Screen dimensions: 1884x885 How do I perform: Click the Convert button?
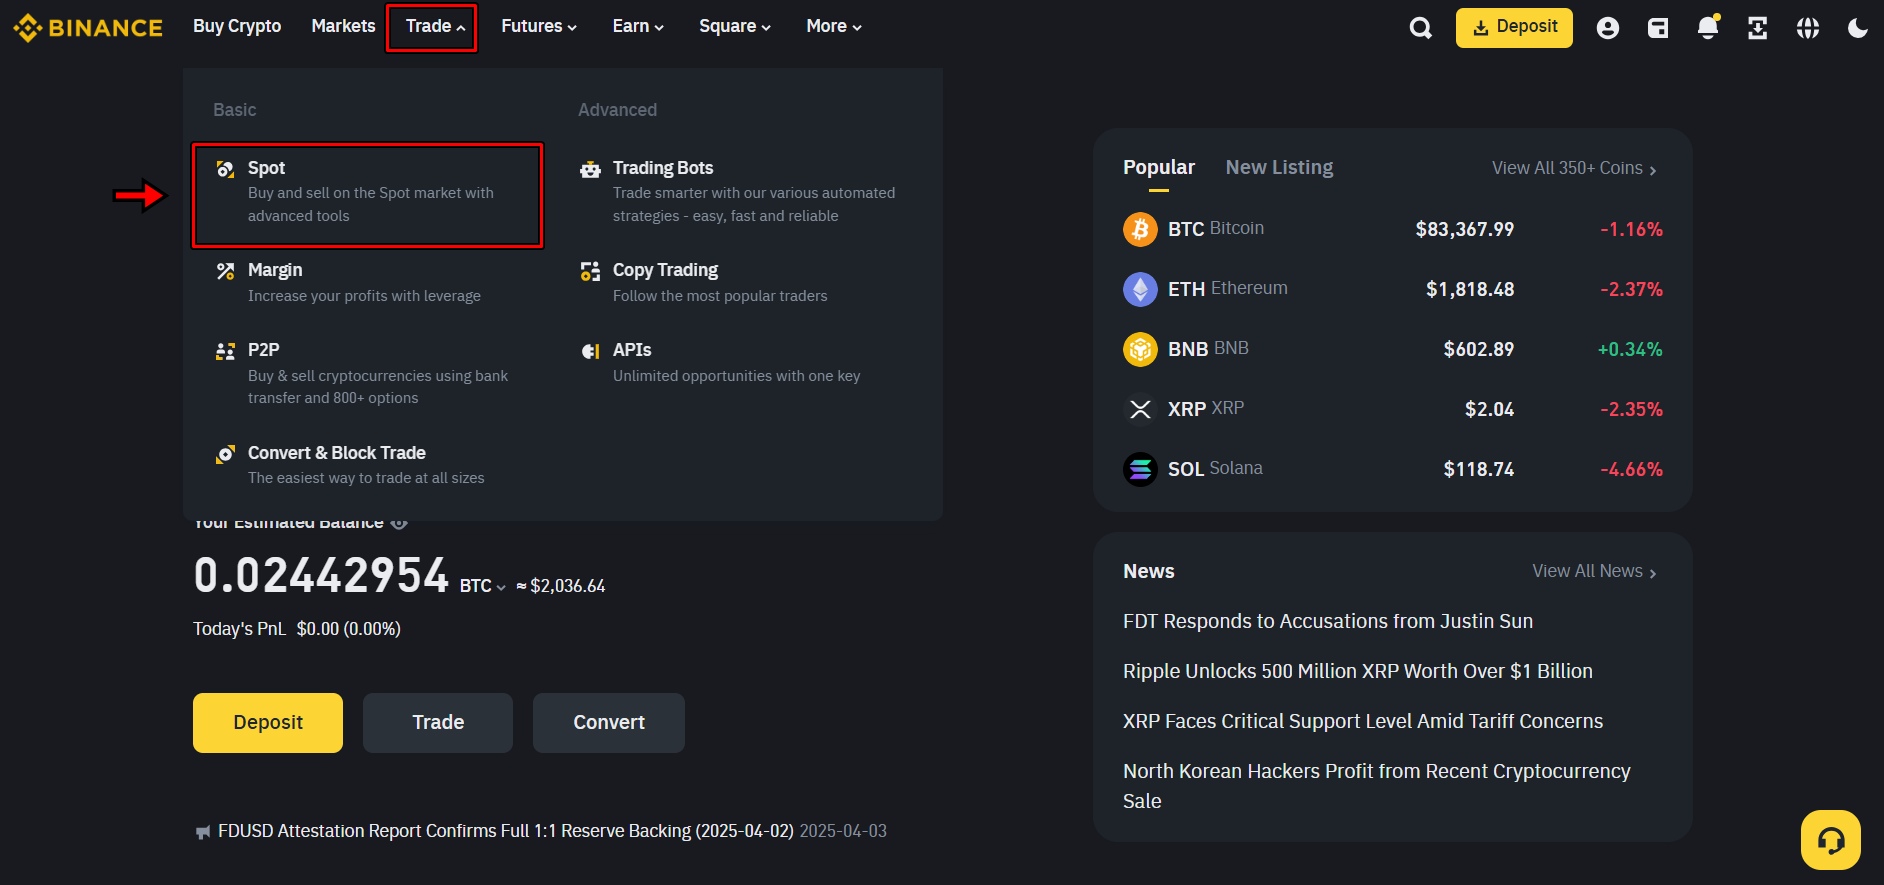coord(608,722)
